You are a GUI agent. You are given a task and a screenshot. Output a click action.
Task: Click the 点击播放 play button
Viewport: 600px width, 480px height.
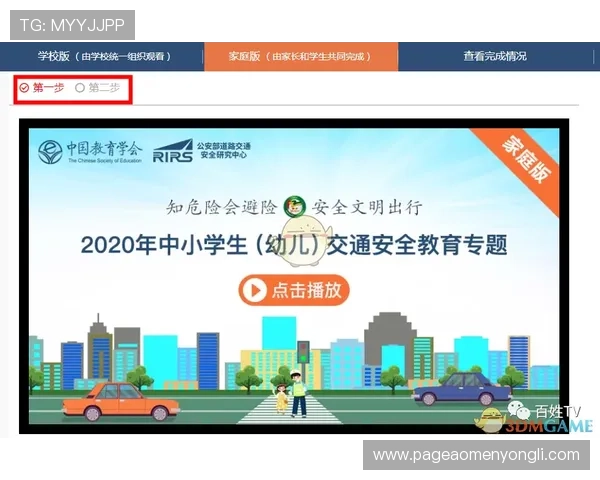[x=294, y=290]
